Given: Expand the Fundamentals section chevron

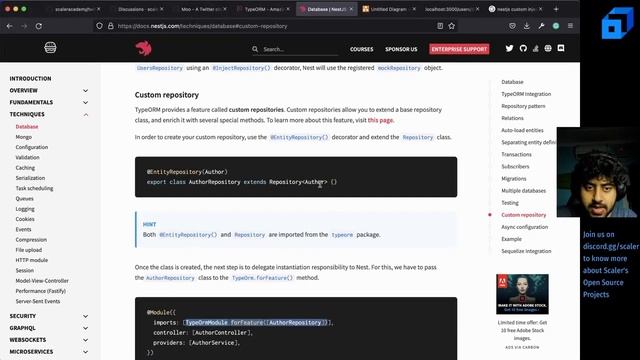Looking at the screenshot, I should [85, 102].
